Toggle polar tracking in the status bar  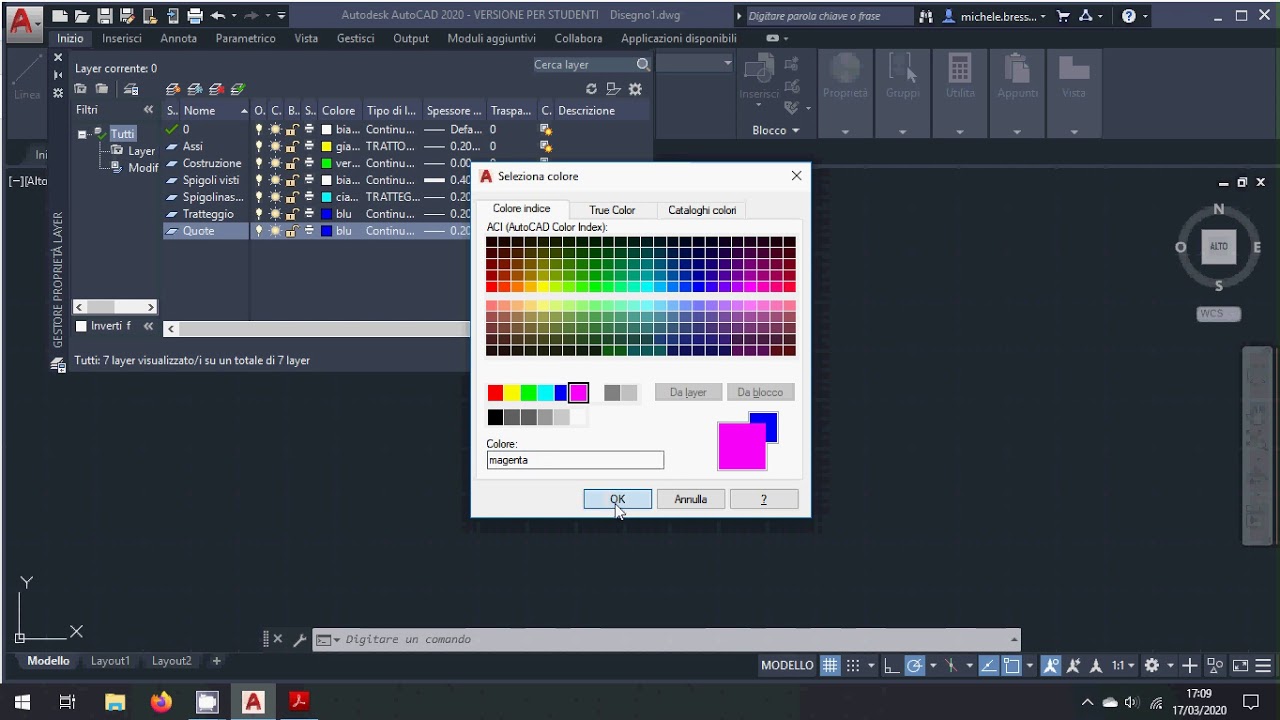click(x=914, y=665)
